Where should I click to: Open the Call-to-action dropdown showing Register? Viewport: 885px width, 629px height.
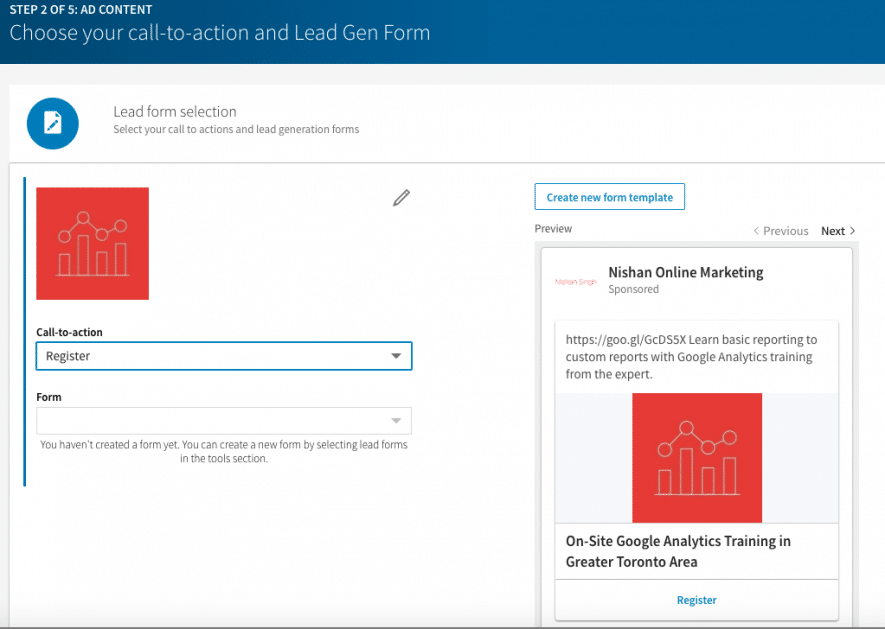pos(223,356)
